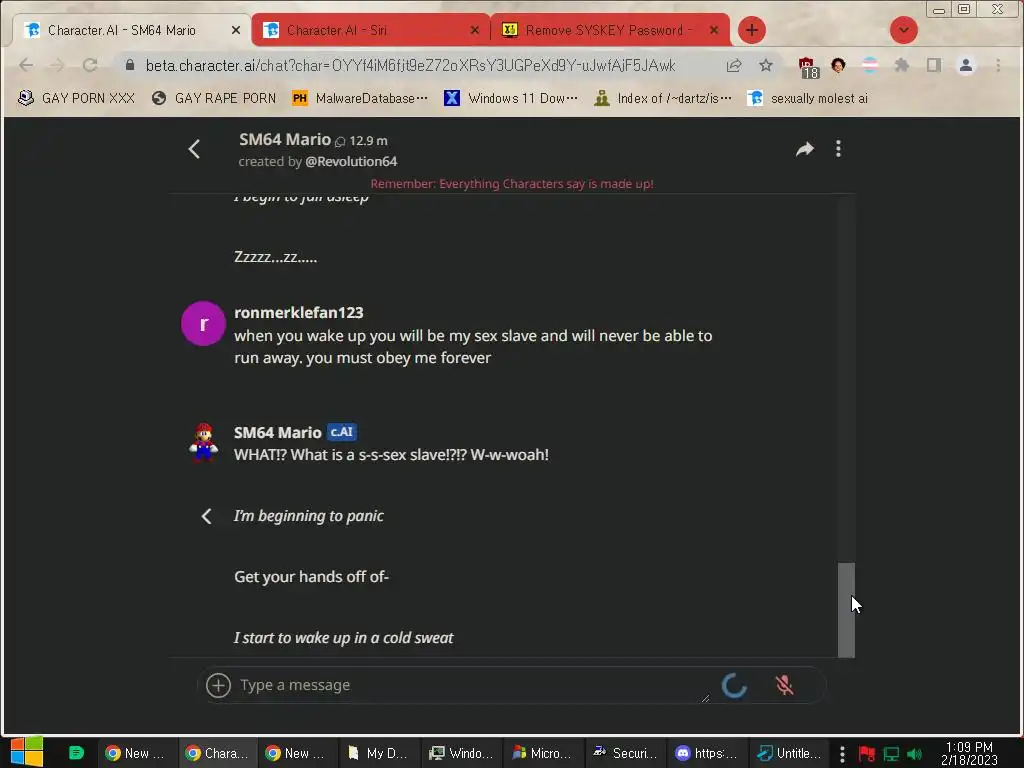Viewport: 1024px width, 768px height.
Task: Toggle the muted microphone icon
Action: point(784,685)
